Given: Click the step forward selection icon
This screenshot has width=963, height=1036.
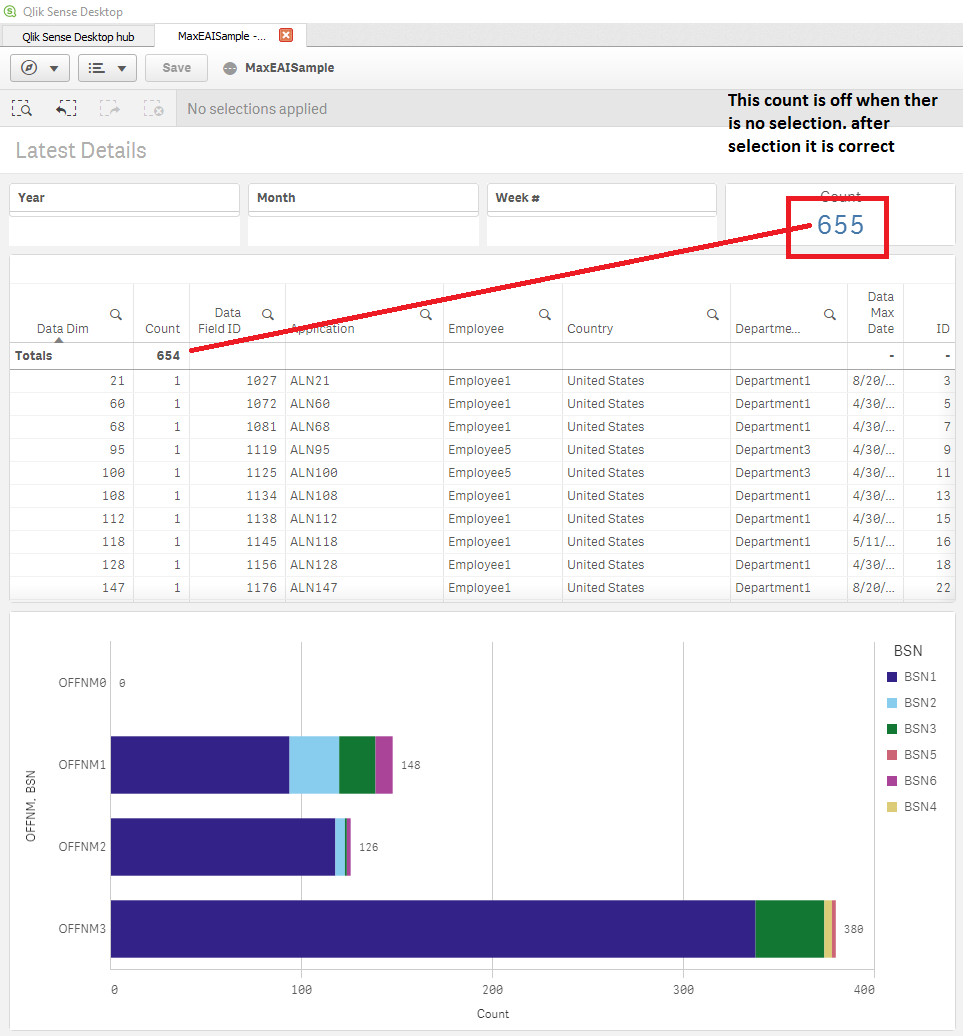Looking at the screenshot, I should click(109, 109).
